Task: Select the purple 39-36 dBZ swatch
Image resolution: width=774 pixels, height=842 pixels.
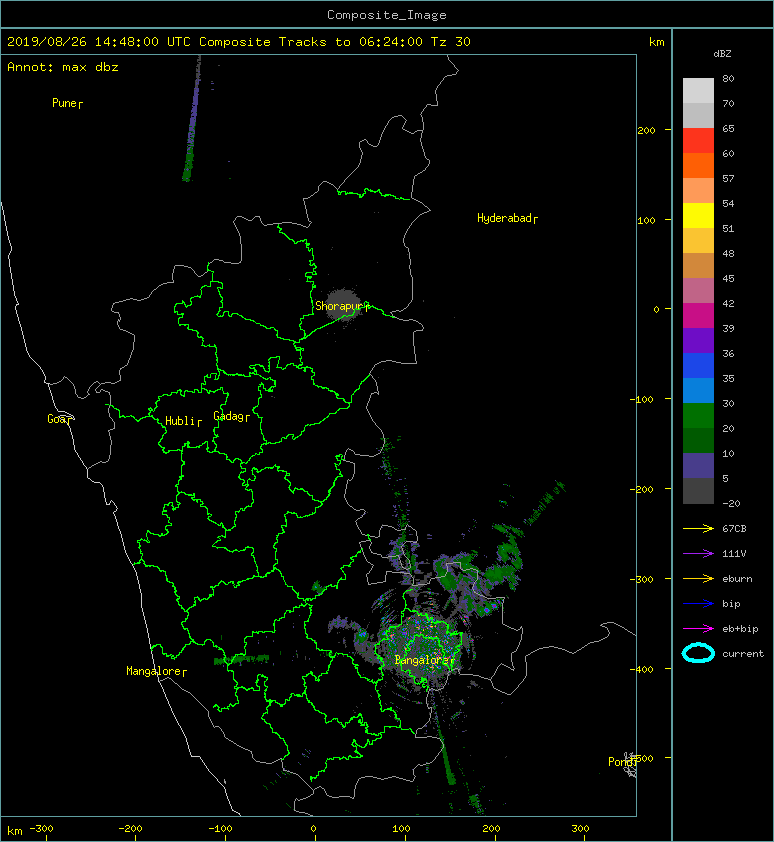Action: (698, 340)
